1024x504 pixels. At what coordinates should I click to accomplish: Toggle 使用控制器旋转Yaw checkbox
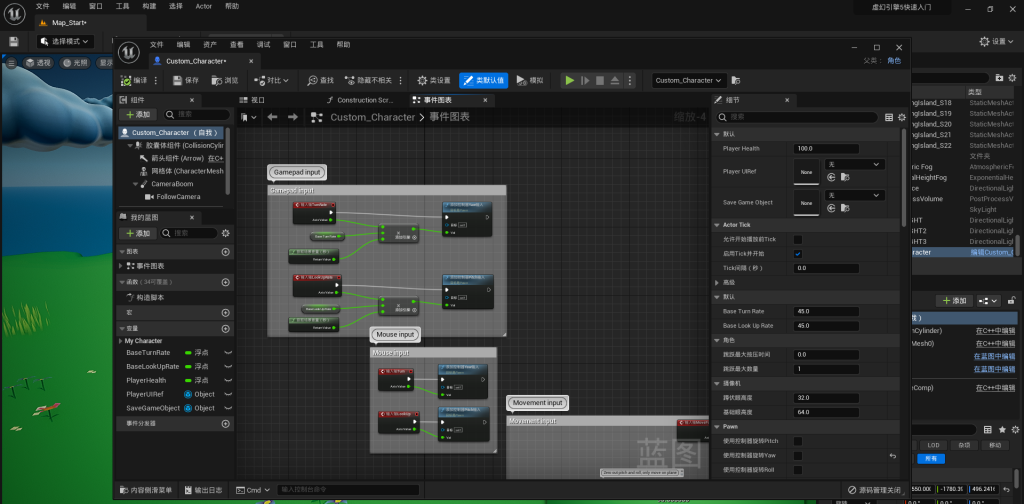pos(798,456)
